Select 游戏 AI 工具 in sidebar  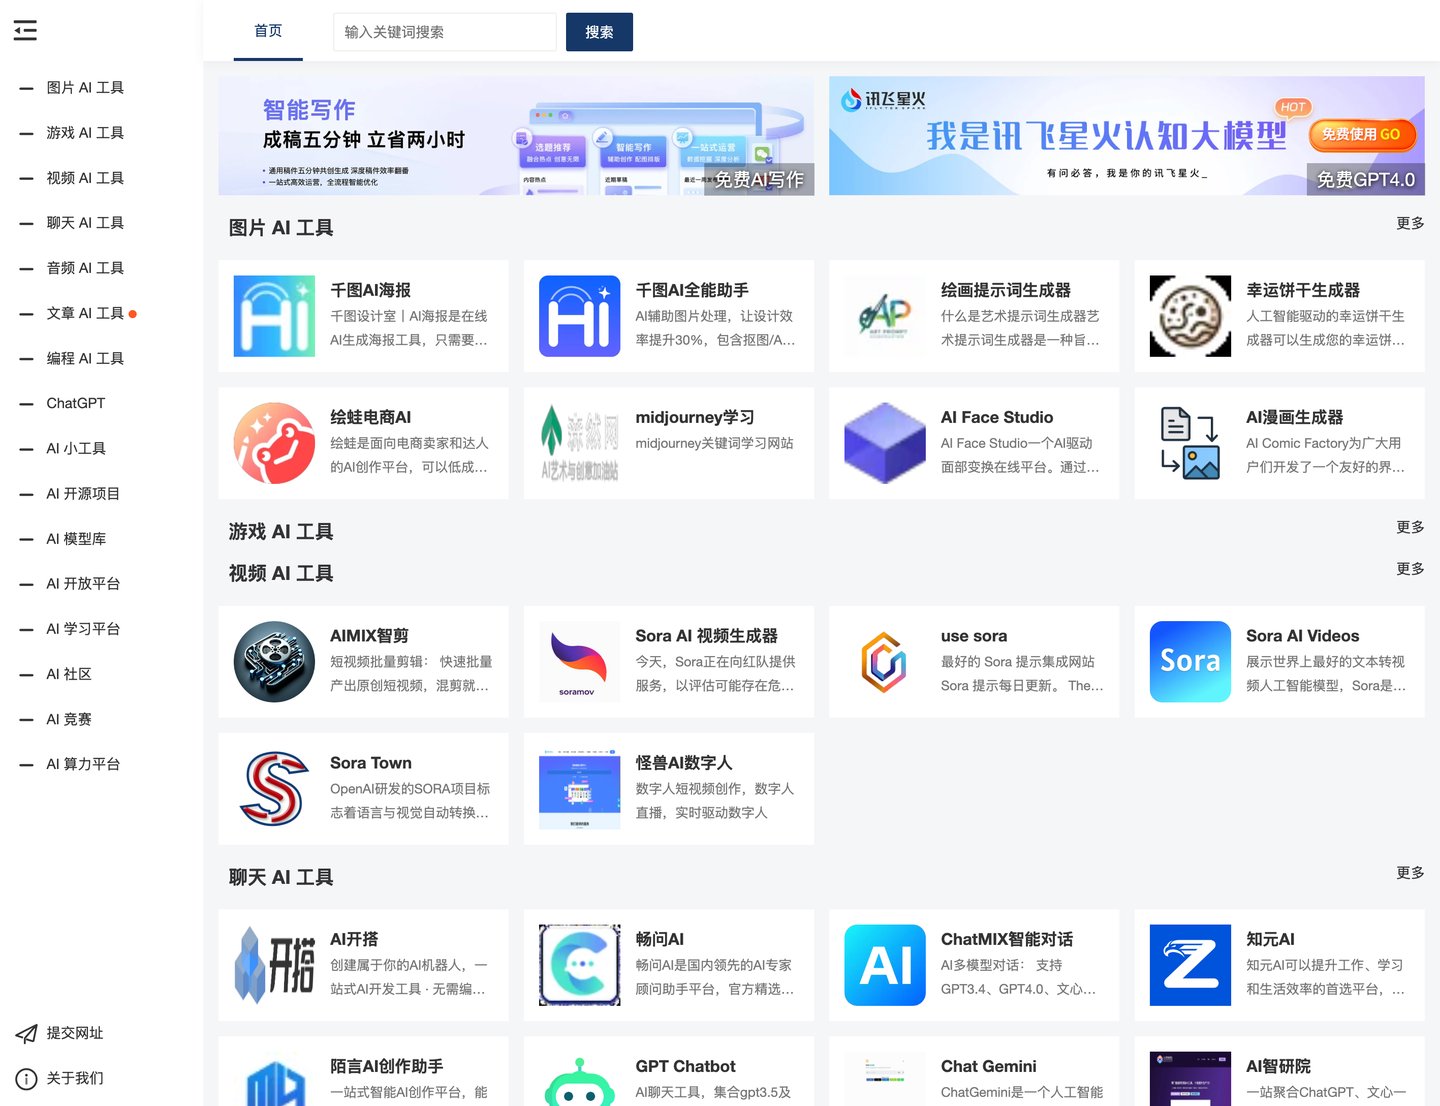tap(85, 133)
